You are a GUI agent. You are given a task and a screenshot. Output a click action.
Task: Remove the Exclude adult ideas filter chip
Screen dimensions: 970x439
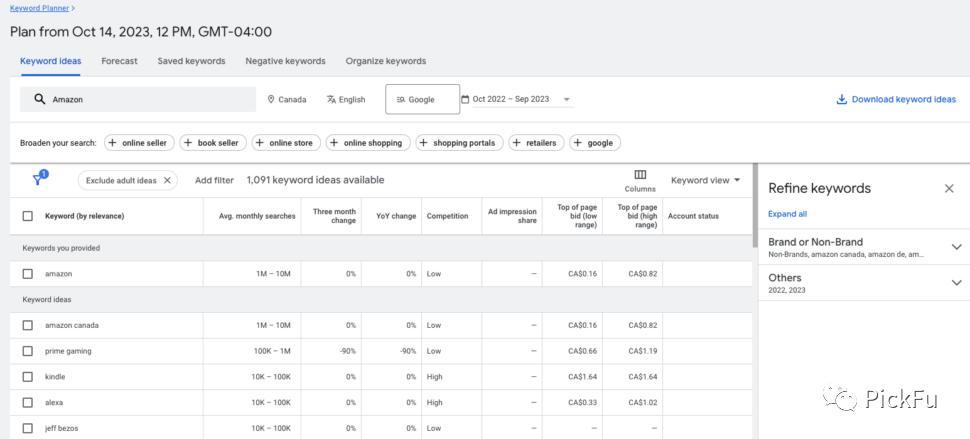[x=167, y=181]
